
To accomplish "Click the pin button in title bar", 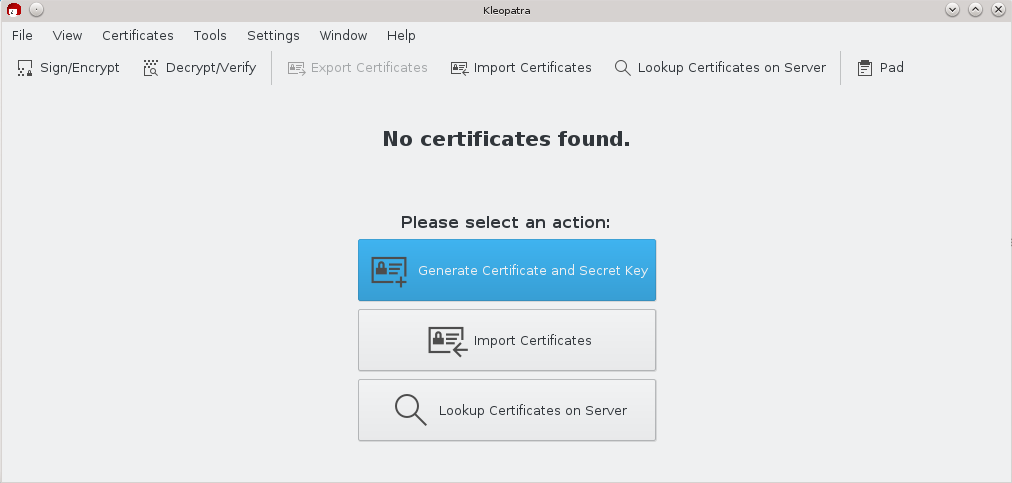I will (x=36, y=9).
